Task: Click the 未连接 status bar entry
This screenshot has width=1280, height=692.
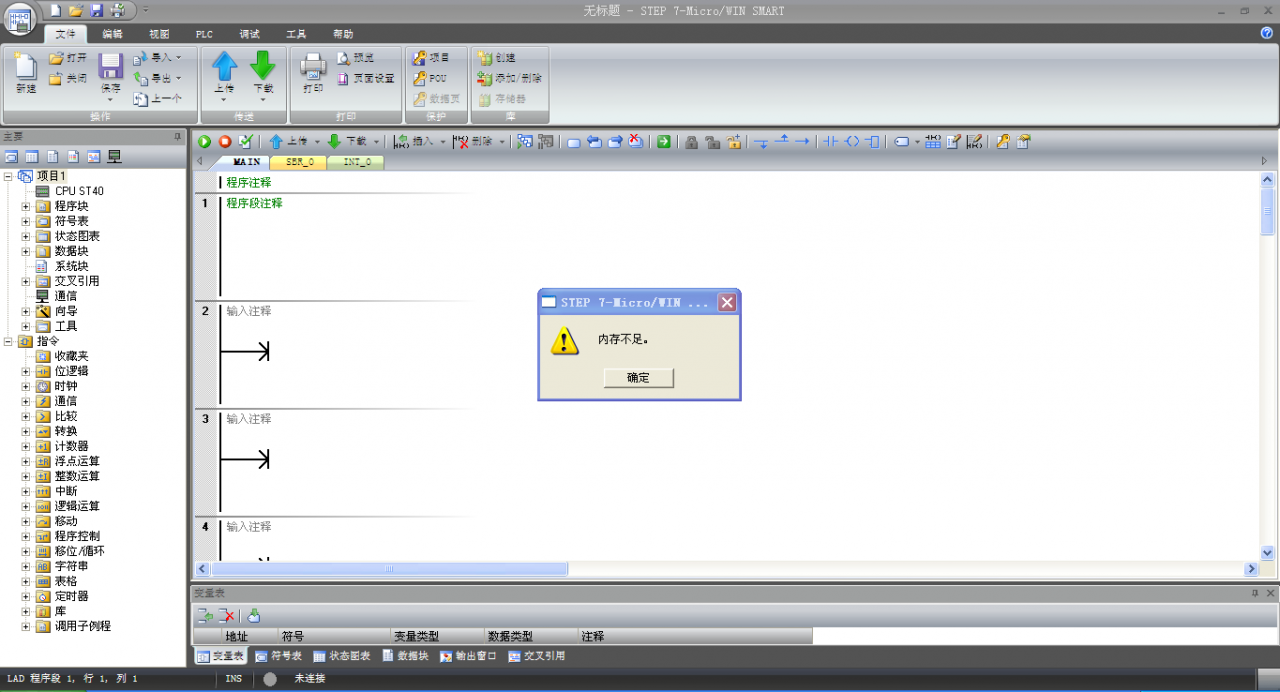Action: pyautogui.click(x=309, y=678)
